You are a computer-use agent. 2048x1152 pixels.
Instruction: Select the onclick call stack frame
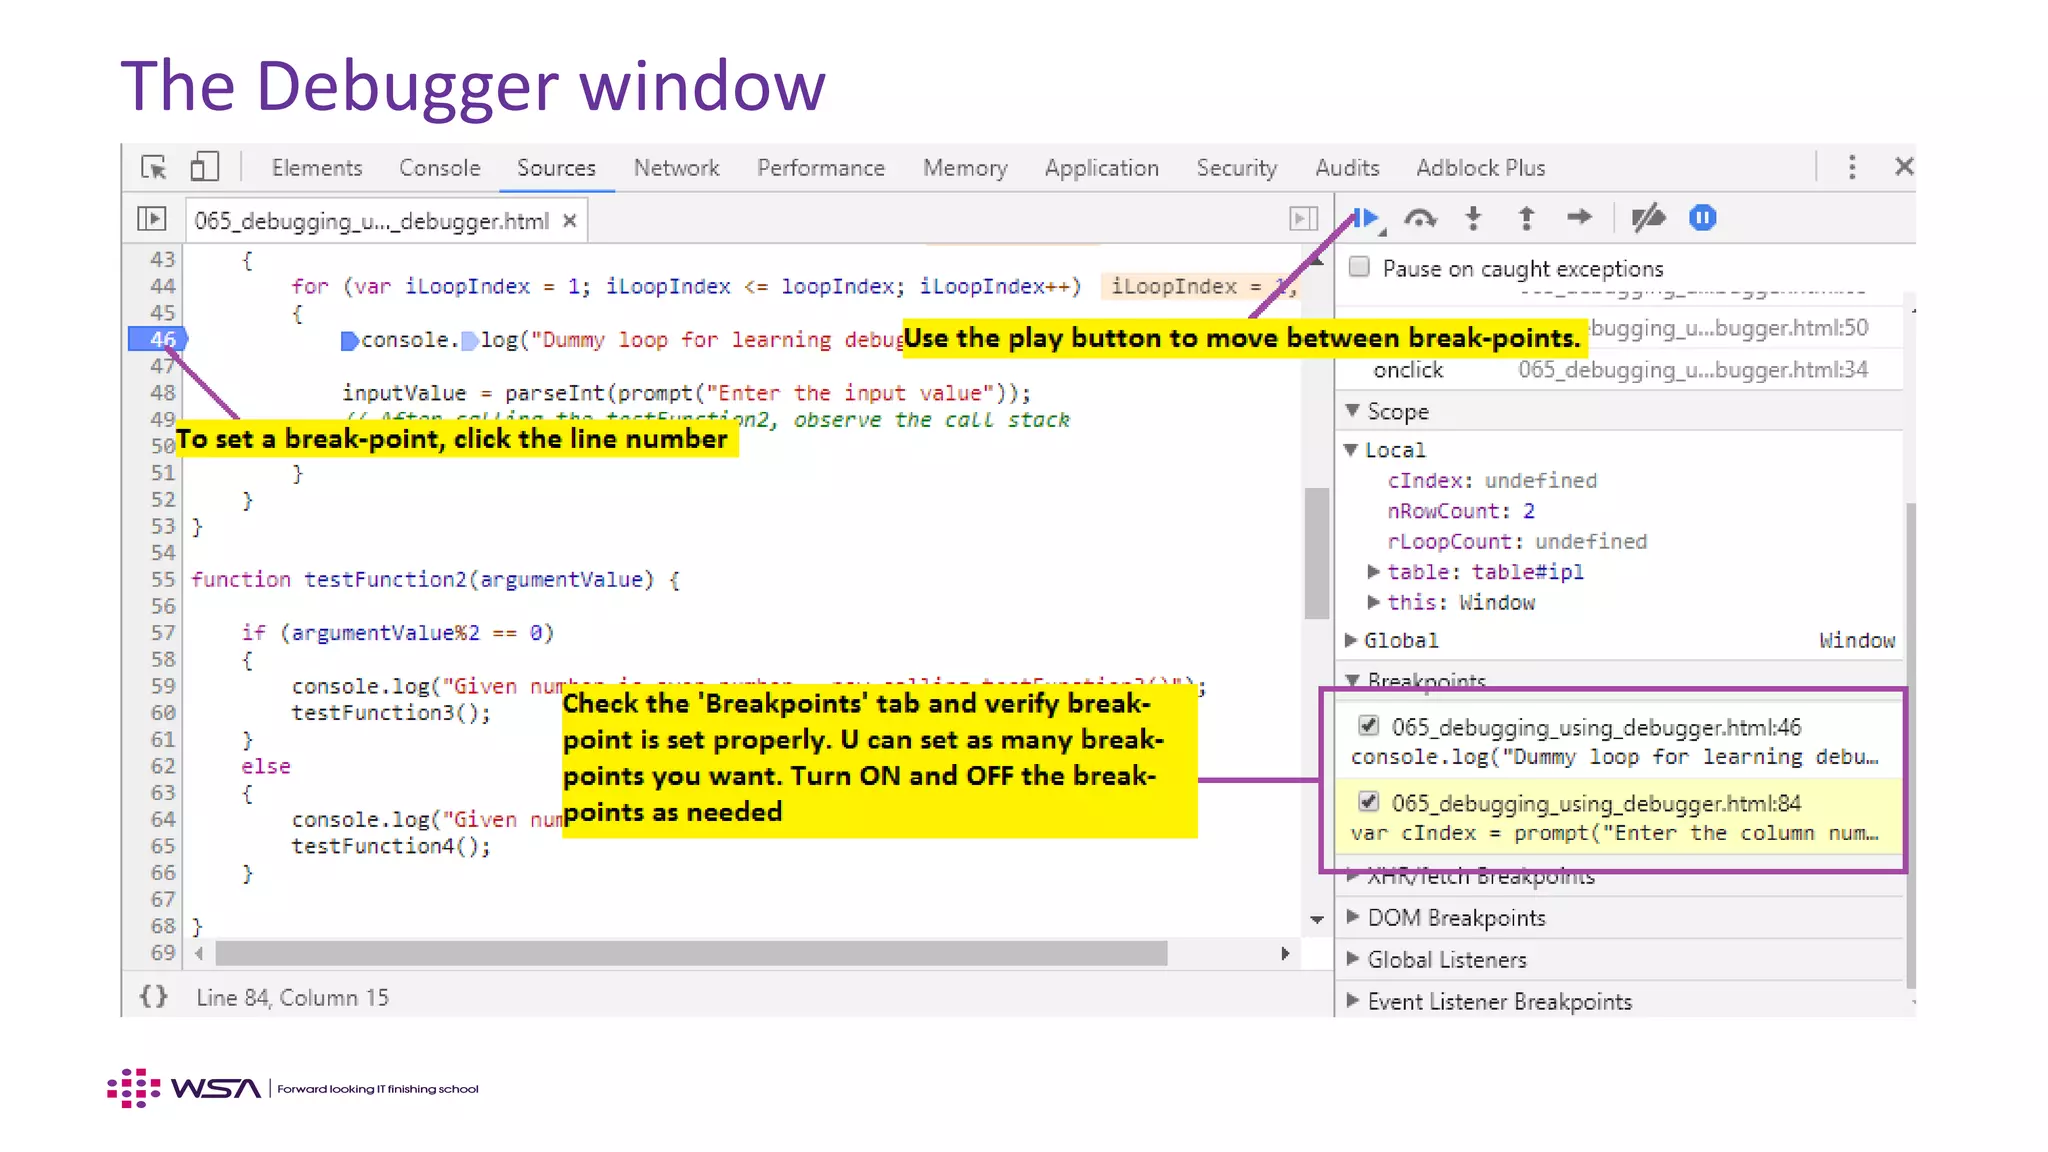click(1408, 370)
